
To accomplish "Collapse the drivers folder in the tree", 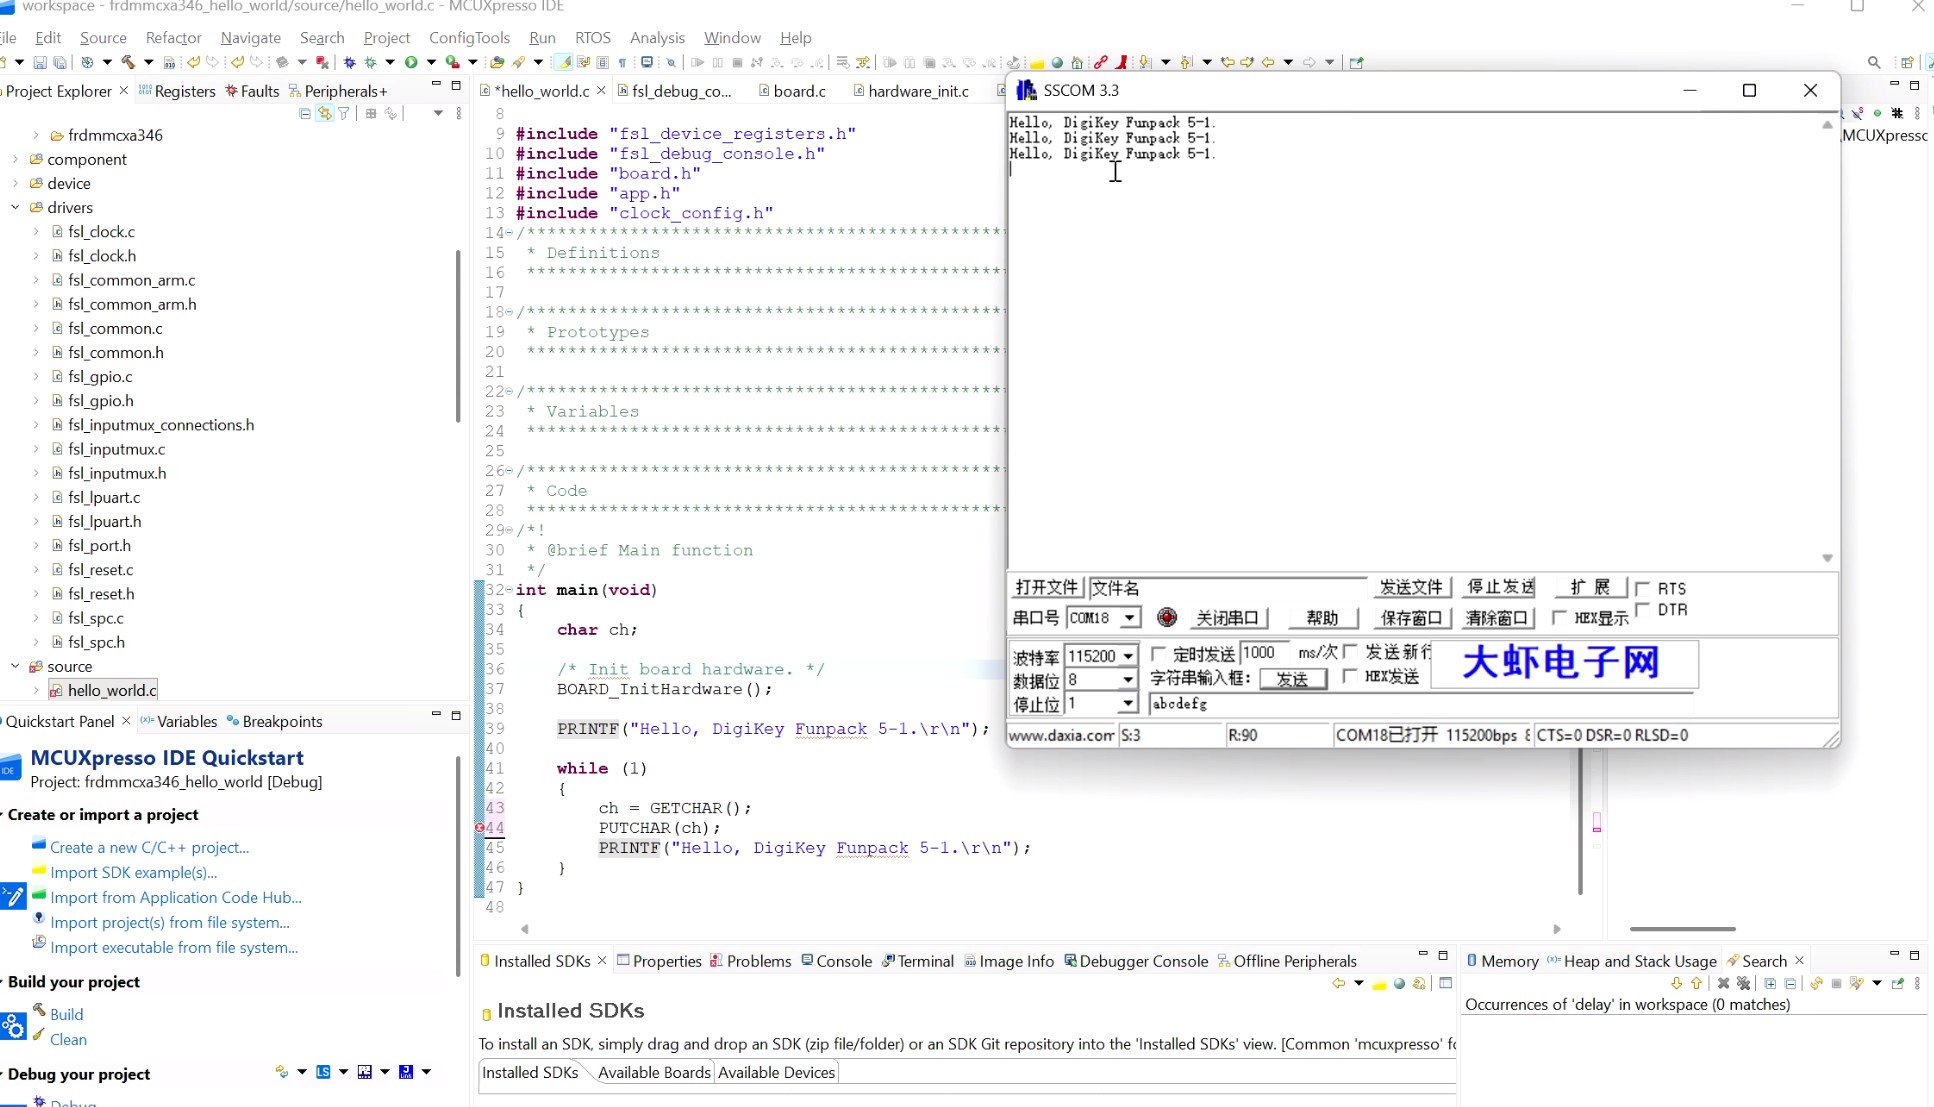I will (x=15, y=207).
